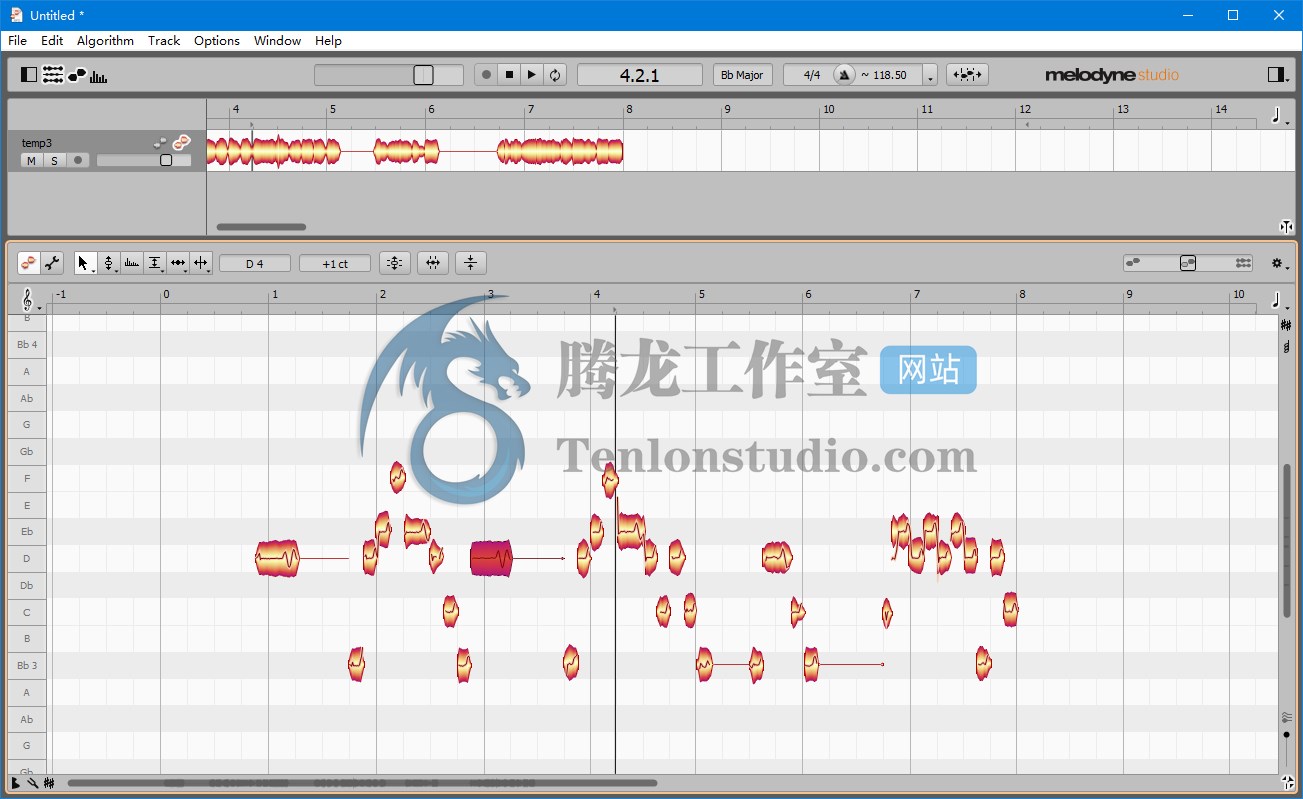Solo the temp3 track
This screenshot has height=799, width=1303.
[54, 161]
